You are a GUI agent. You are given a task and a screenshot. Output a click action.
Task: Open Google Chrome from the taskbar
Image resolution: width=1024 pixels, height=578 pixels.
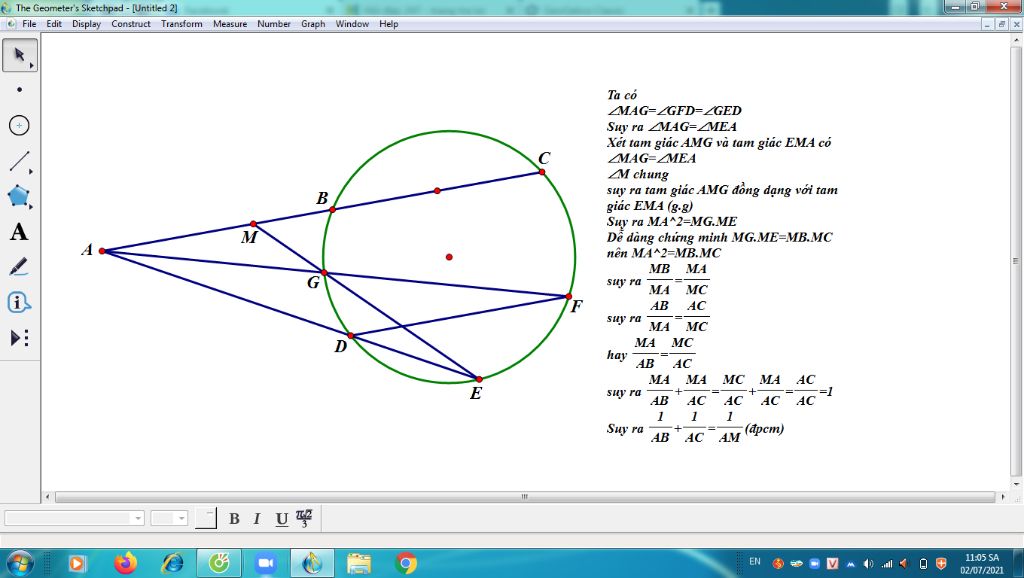click(x=406, y=563)
